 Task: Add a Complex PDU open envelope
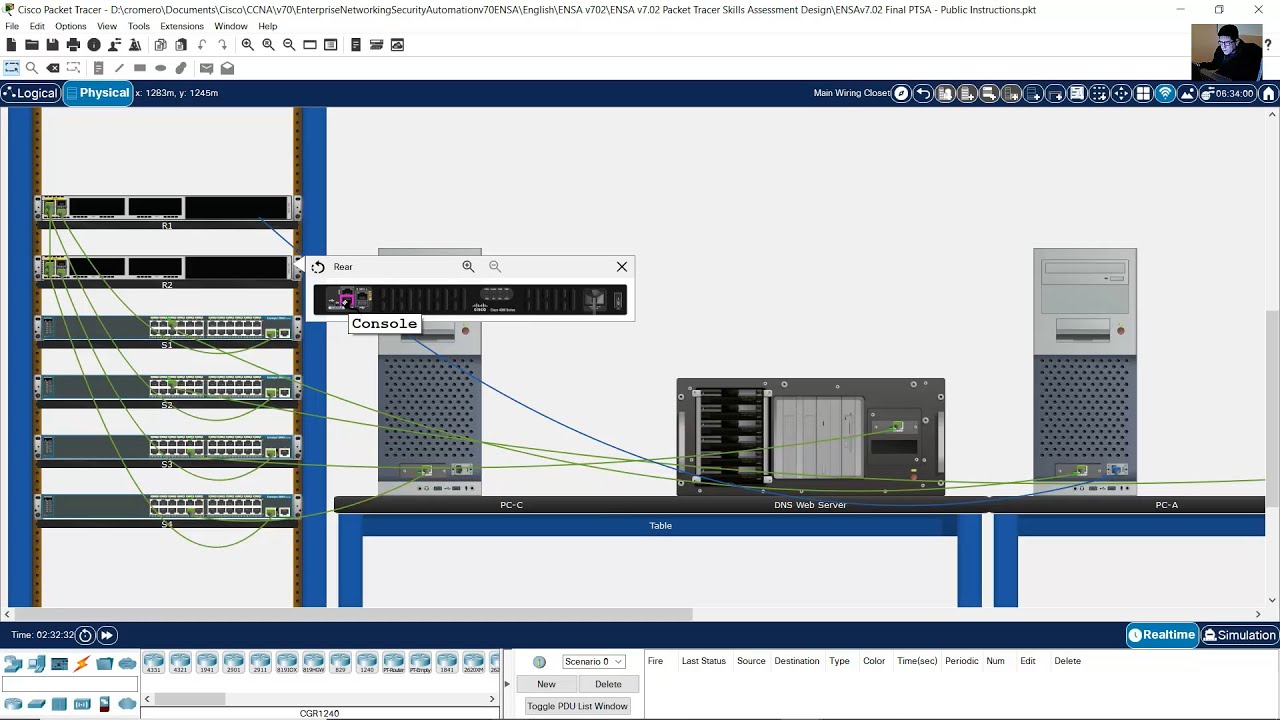227,68
